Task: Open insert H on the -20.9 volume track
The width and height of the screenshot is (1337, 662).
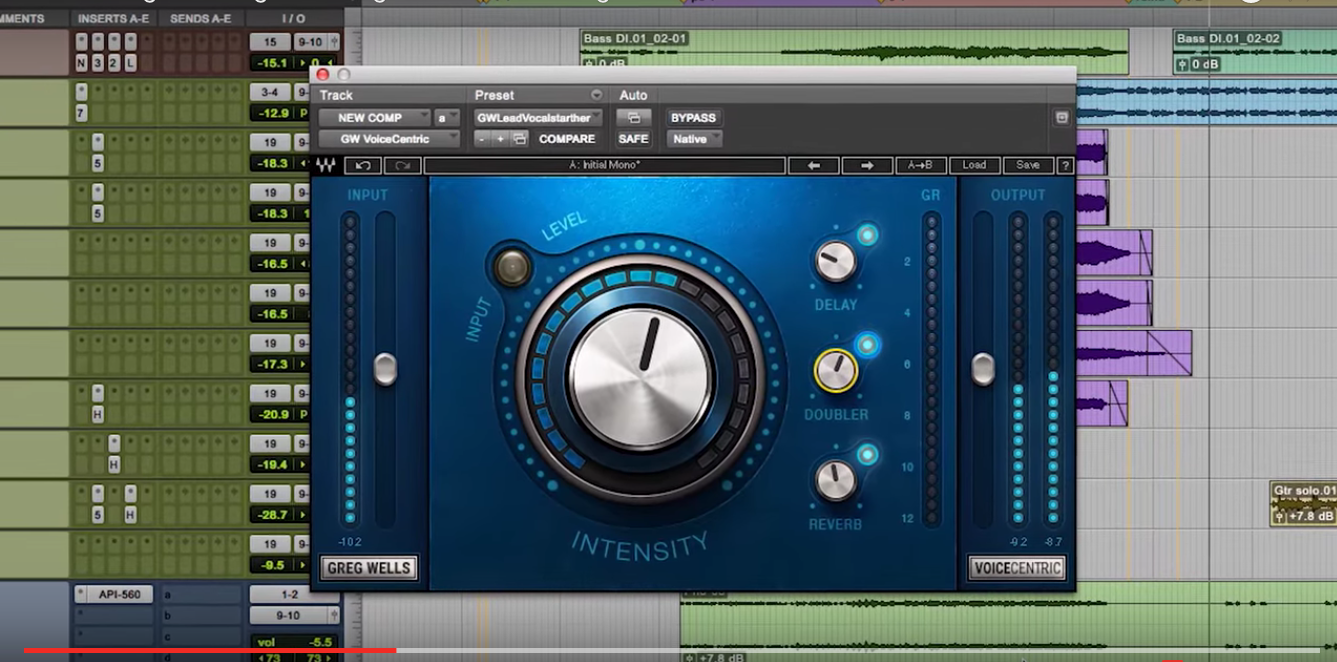Action: pos(98,414)
